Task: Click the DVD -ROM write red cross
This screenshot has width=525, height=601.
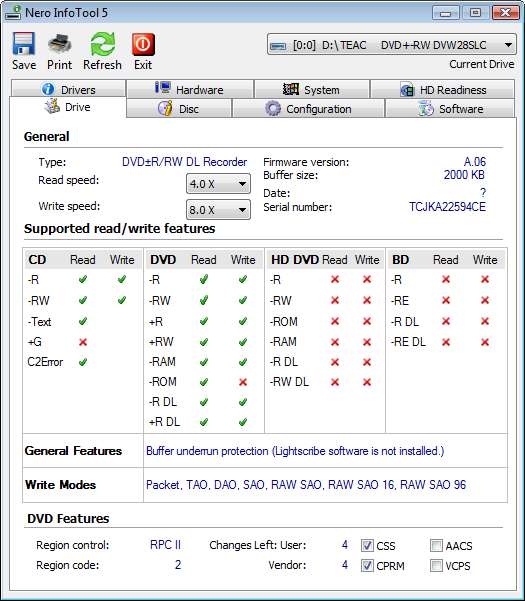Action: (x=243, y=382)
